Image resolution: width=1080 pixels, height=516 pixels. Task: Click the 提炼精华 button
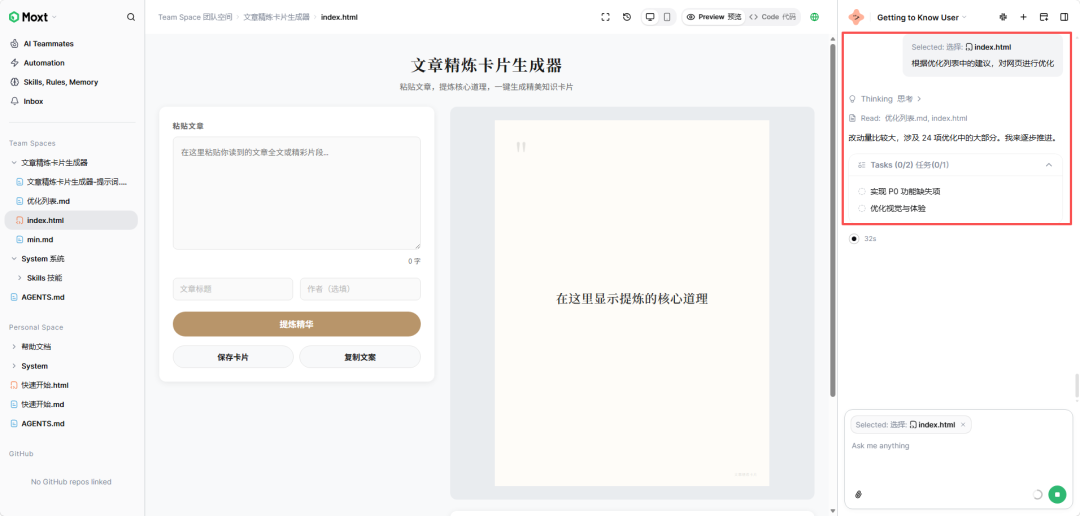[297, 324]
